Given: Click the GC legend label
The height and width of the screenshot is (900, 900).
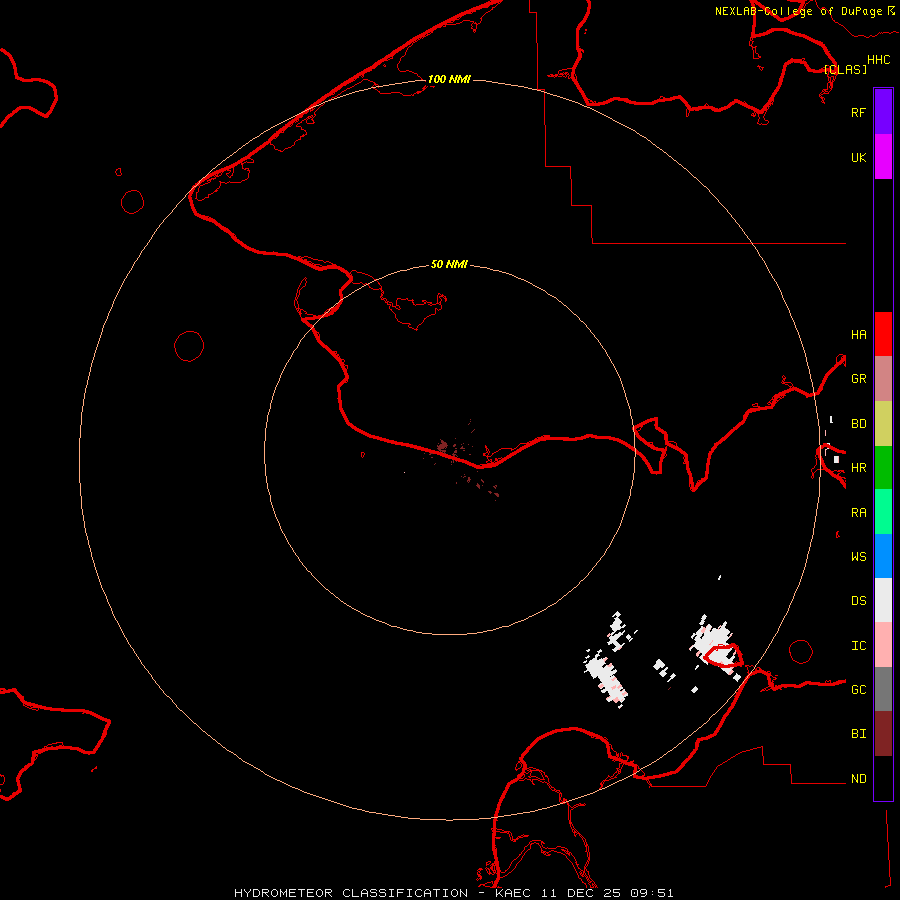Looking at the screenshot, I should (858, 690).
